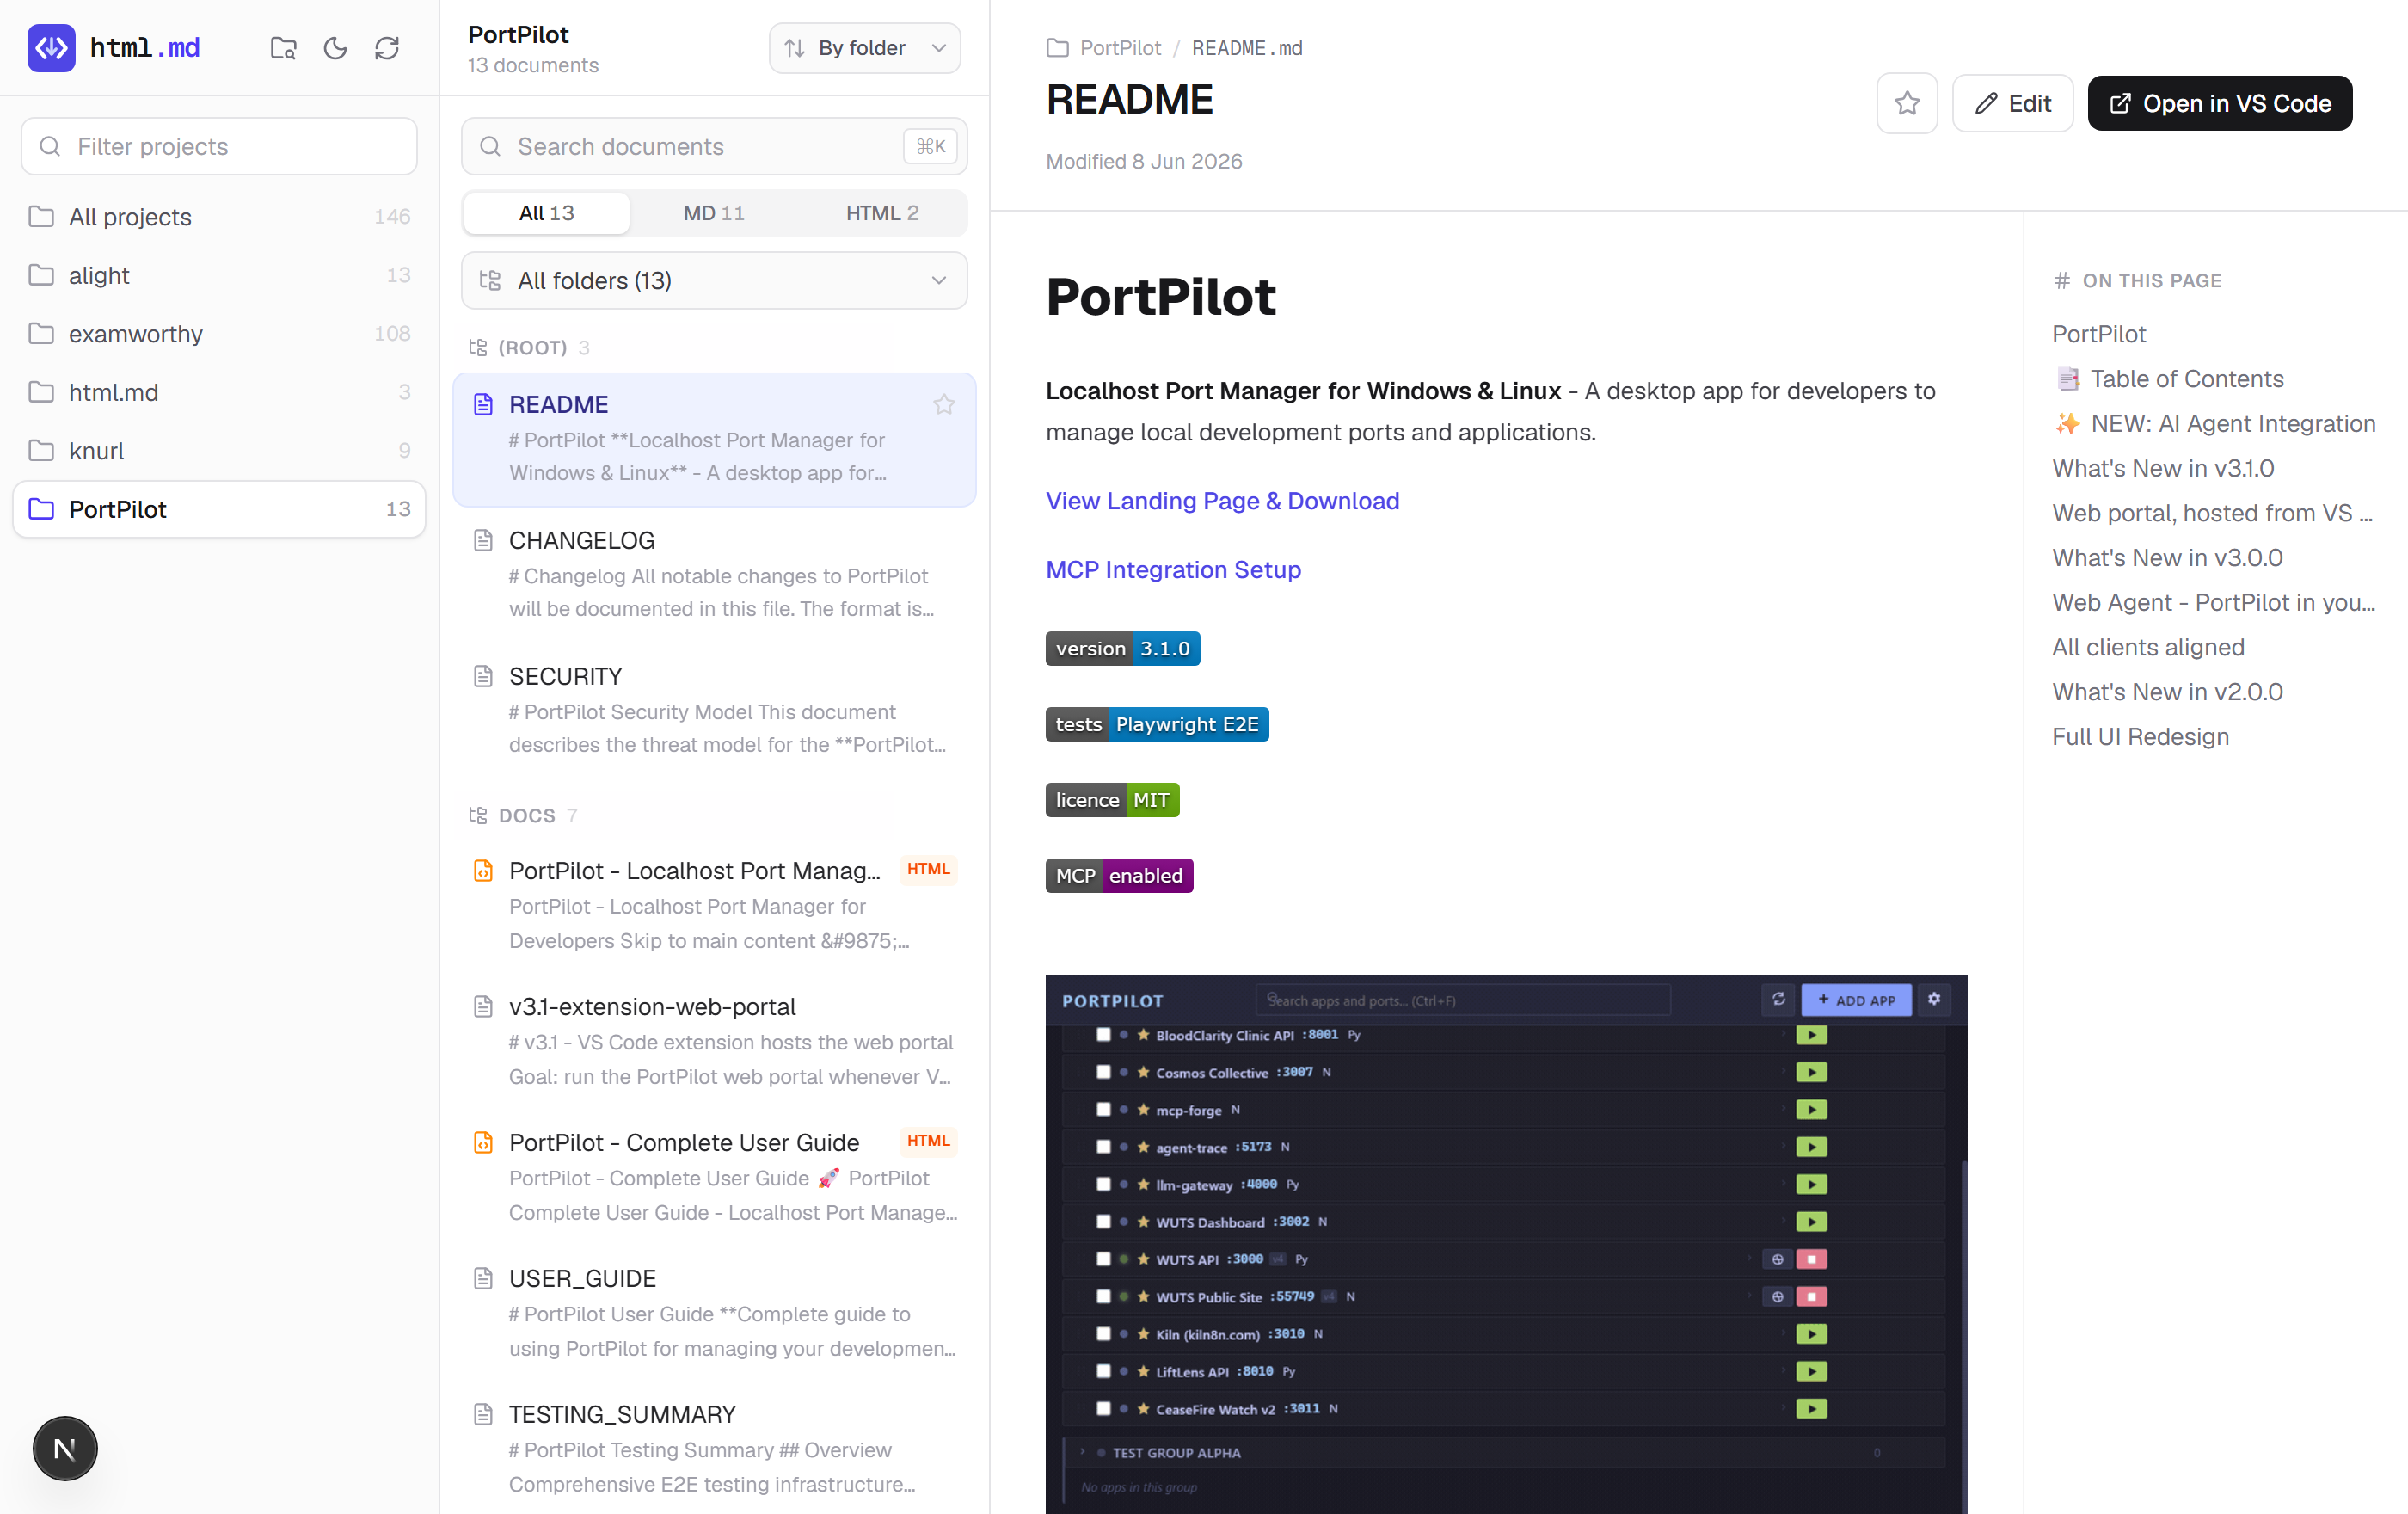
Task: Open the USER_GUIDE document
Action: click(x=714, y=1313)
